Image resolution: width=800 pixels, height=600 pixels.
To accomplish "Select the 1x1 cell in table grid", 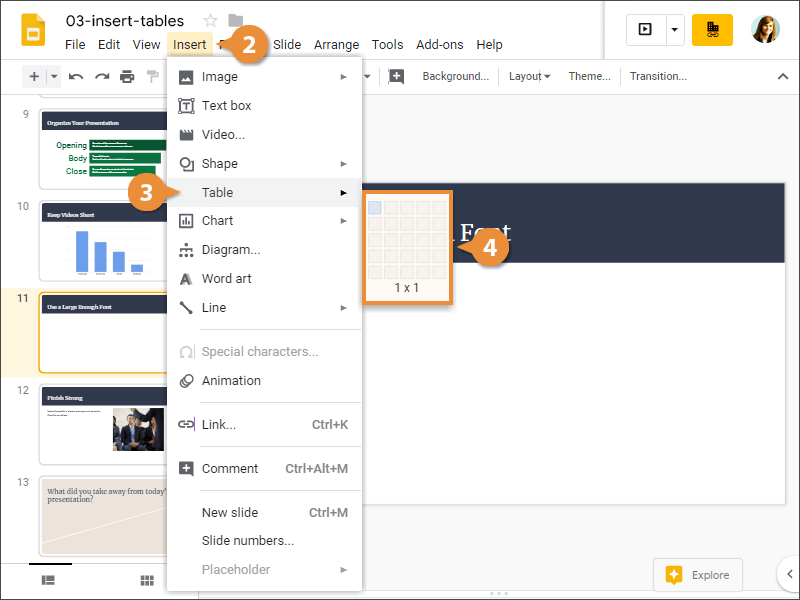I will coord(377,206).
